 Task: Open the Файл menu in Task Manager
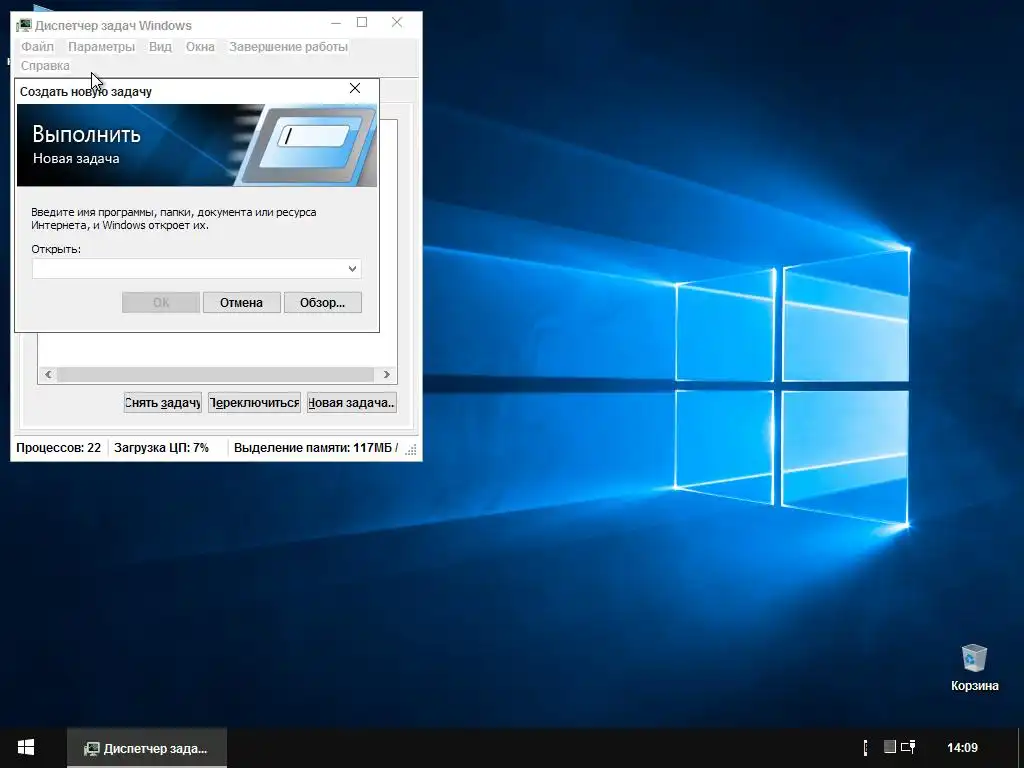pyautogui.click(x=37, y=47)
